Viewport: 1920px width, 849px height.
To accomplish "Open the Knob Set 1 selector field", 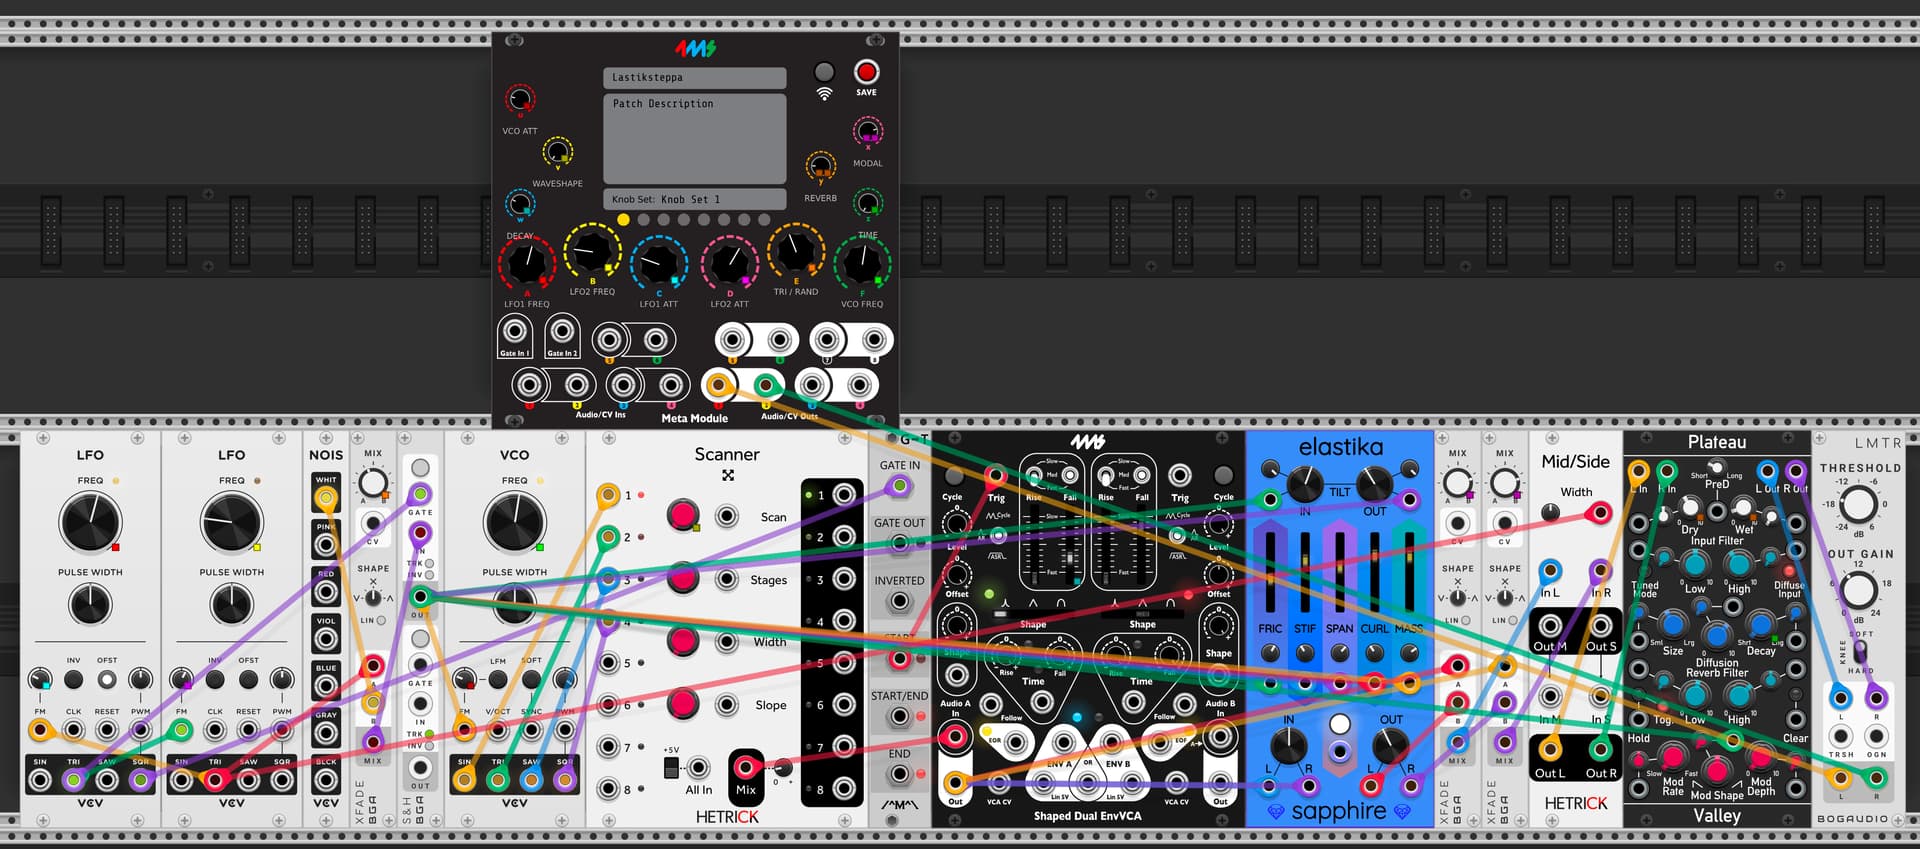I will [x=694, y=199].
